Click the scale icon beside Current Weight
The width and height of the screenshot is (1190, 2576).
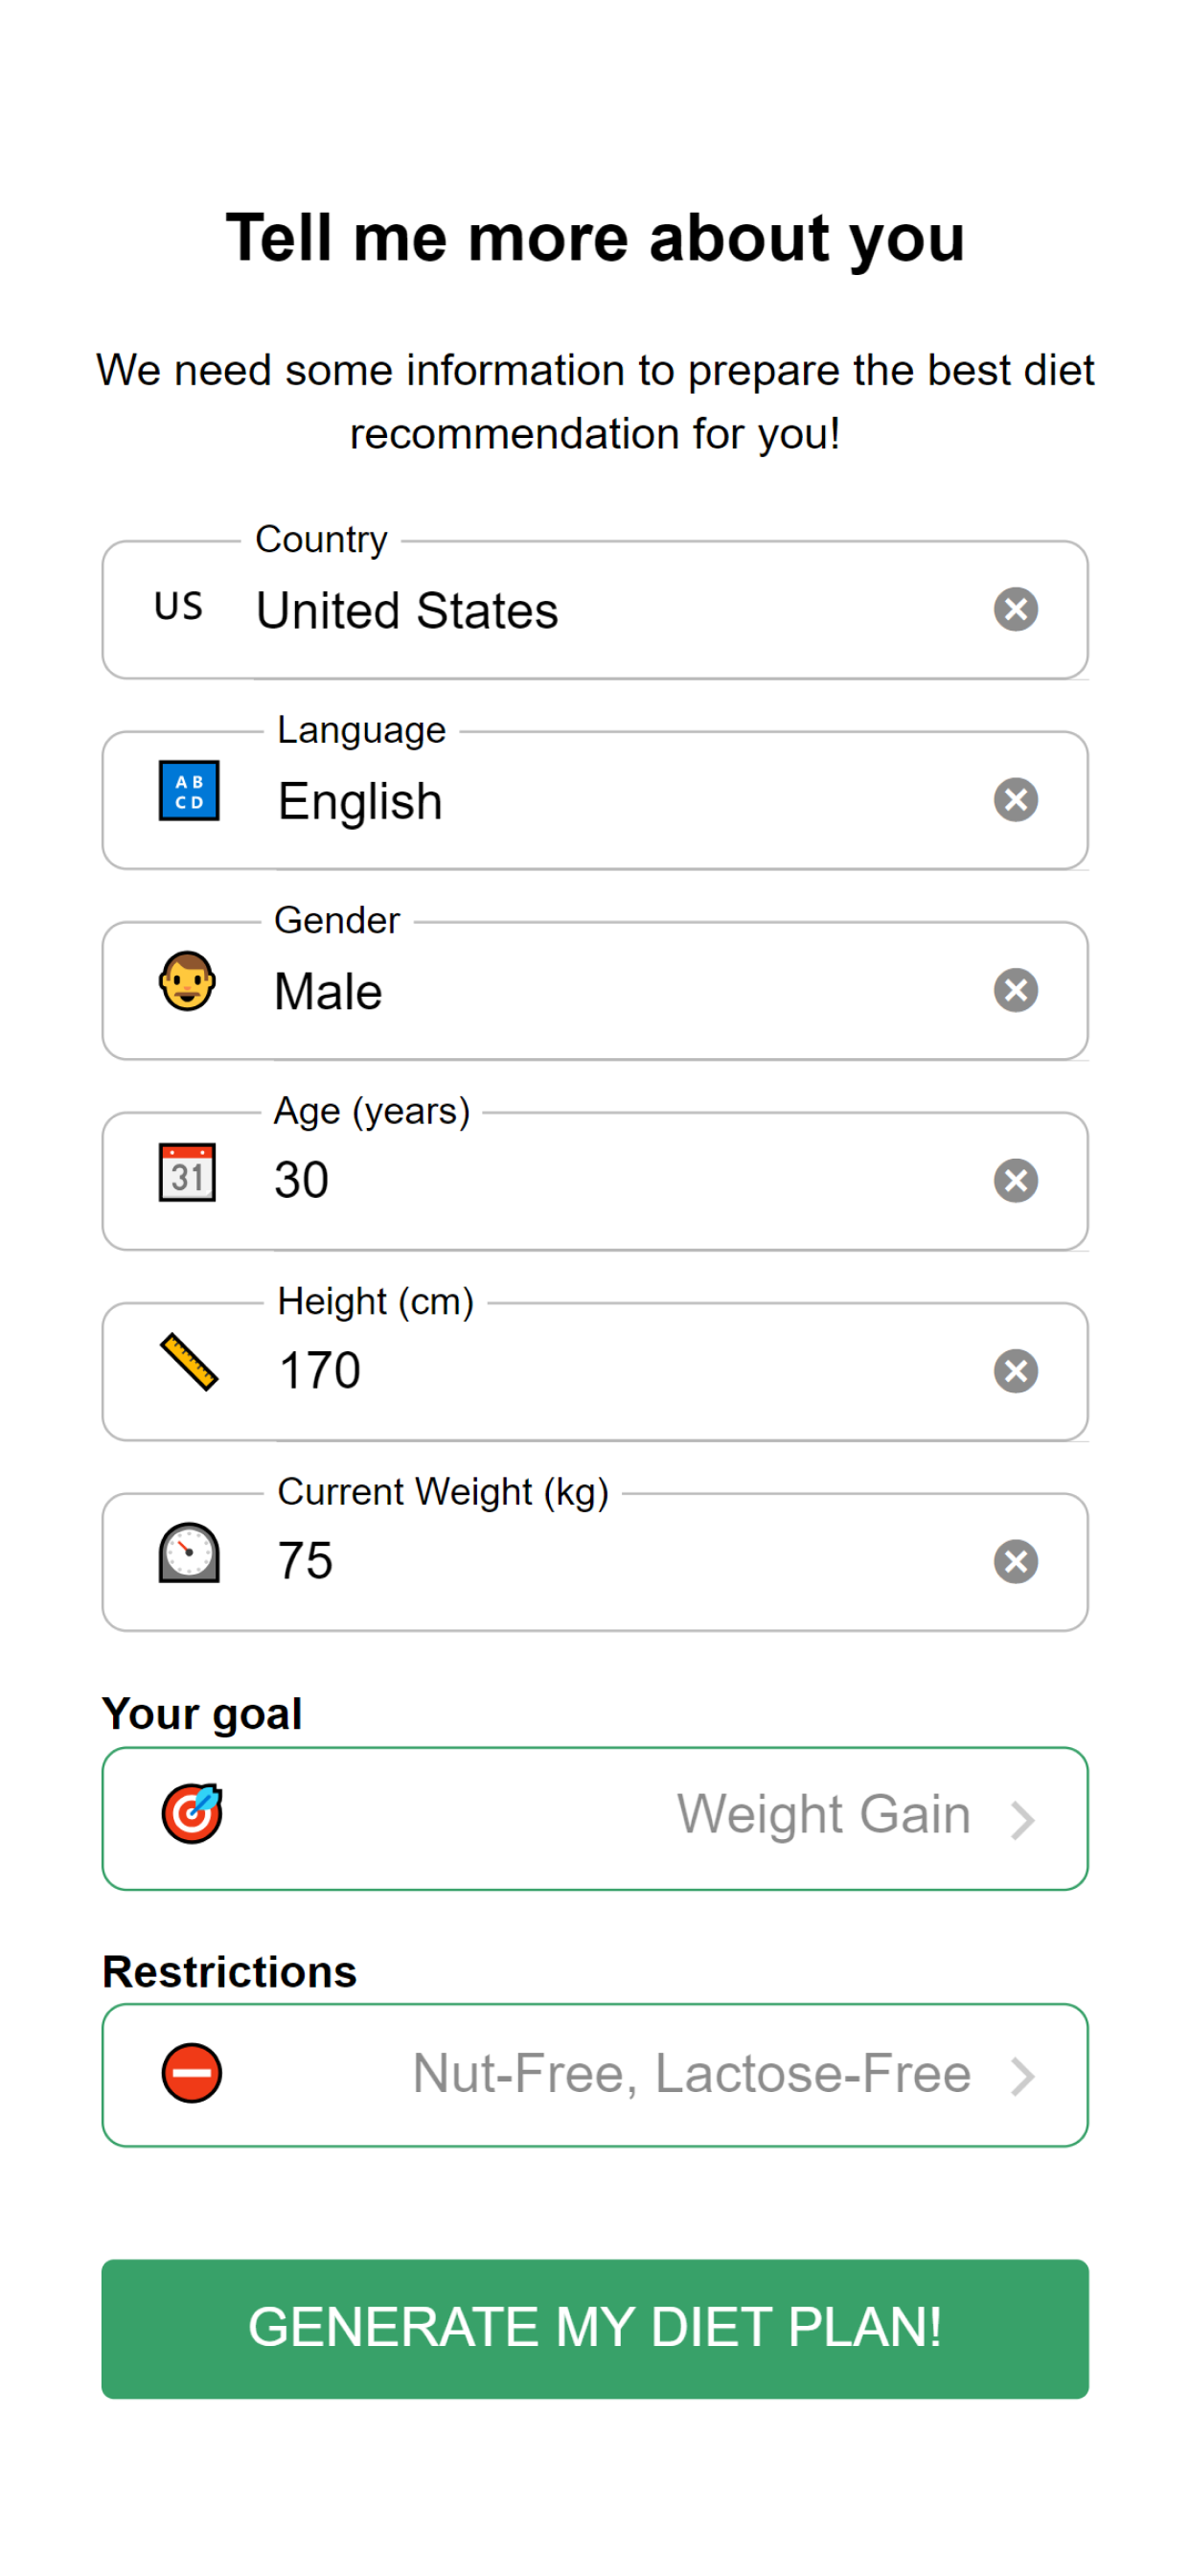pyautogui.click(x=188, y=1553)
